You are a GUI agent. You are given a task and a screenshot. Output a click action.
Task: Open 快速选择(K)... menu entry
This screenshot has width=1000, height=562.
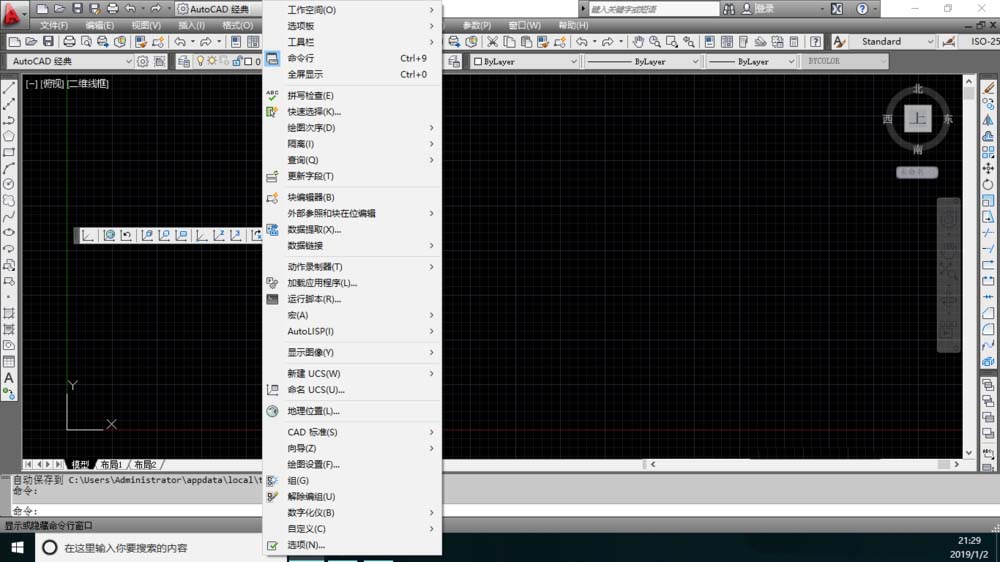(352, 112)
